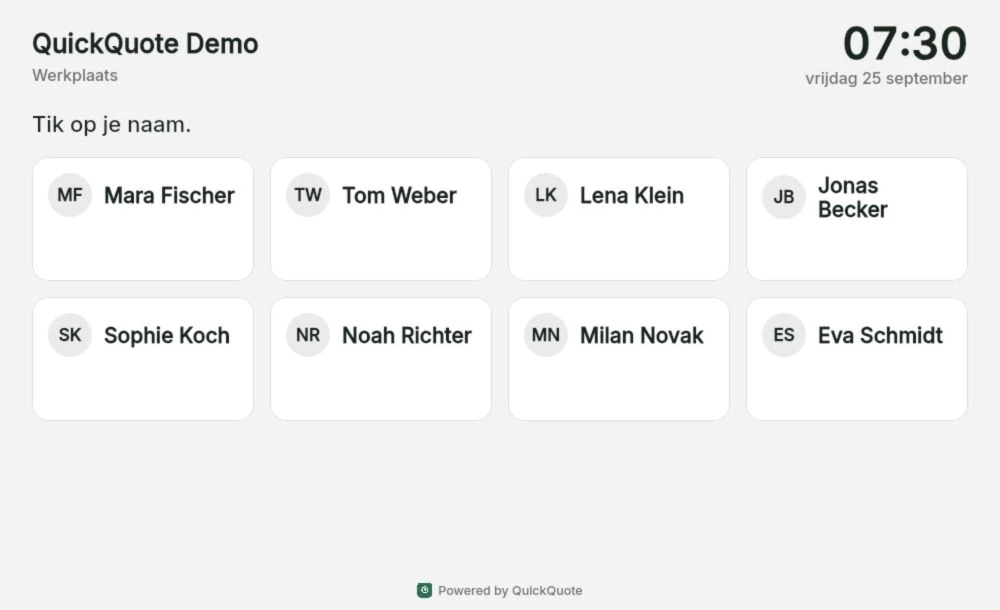
Task: Tap on Sophie Koch's name
Action: [x=166, y=336]
